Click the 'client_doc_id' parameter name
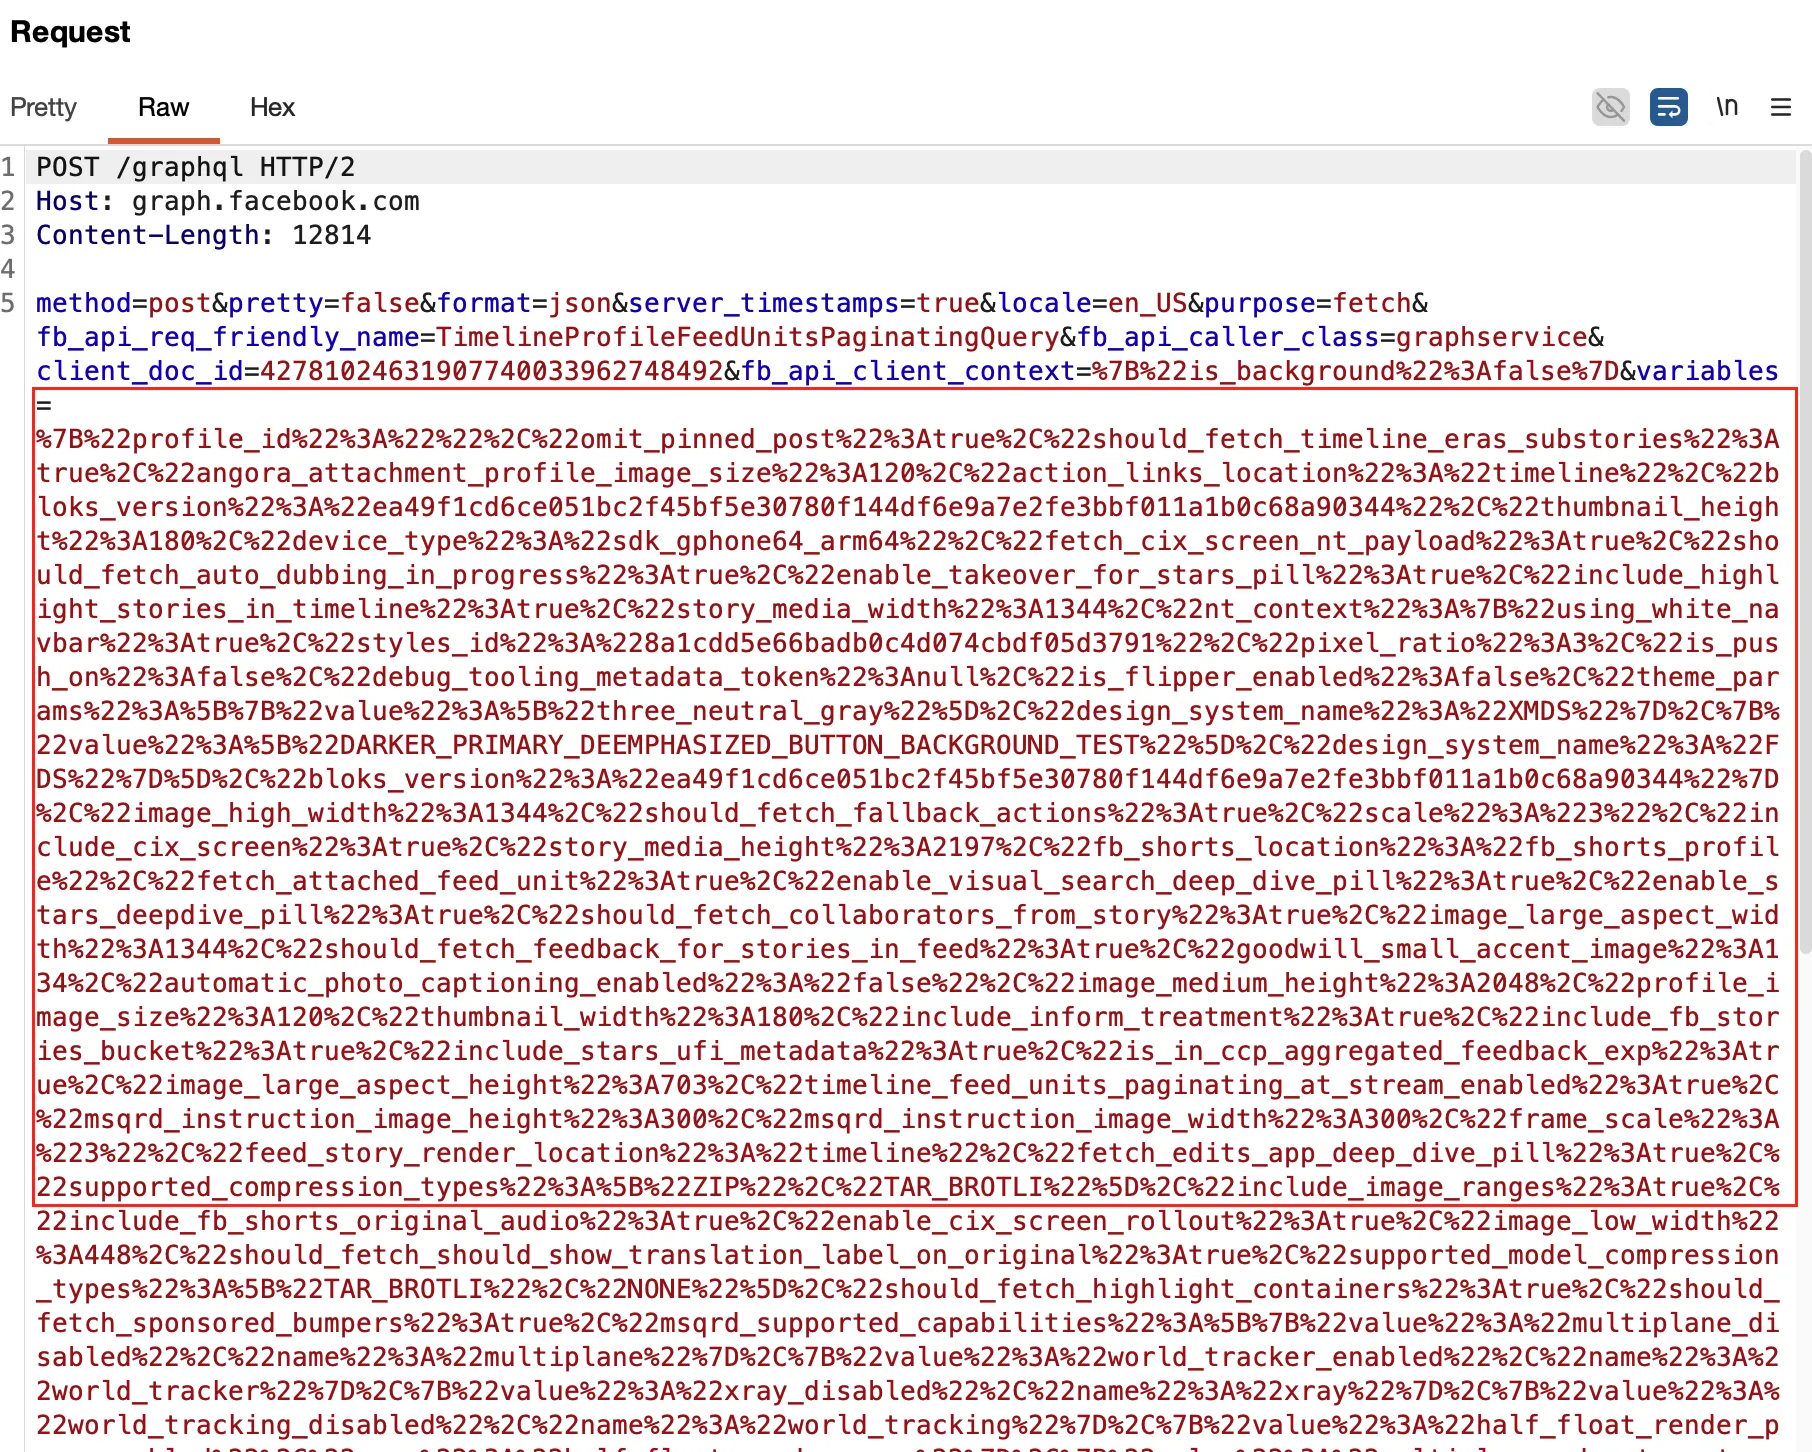 [x=140, y=371]
